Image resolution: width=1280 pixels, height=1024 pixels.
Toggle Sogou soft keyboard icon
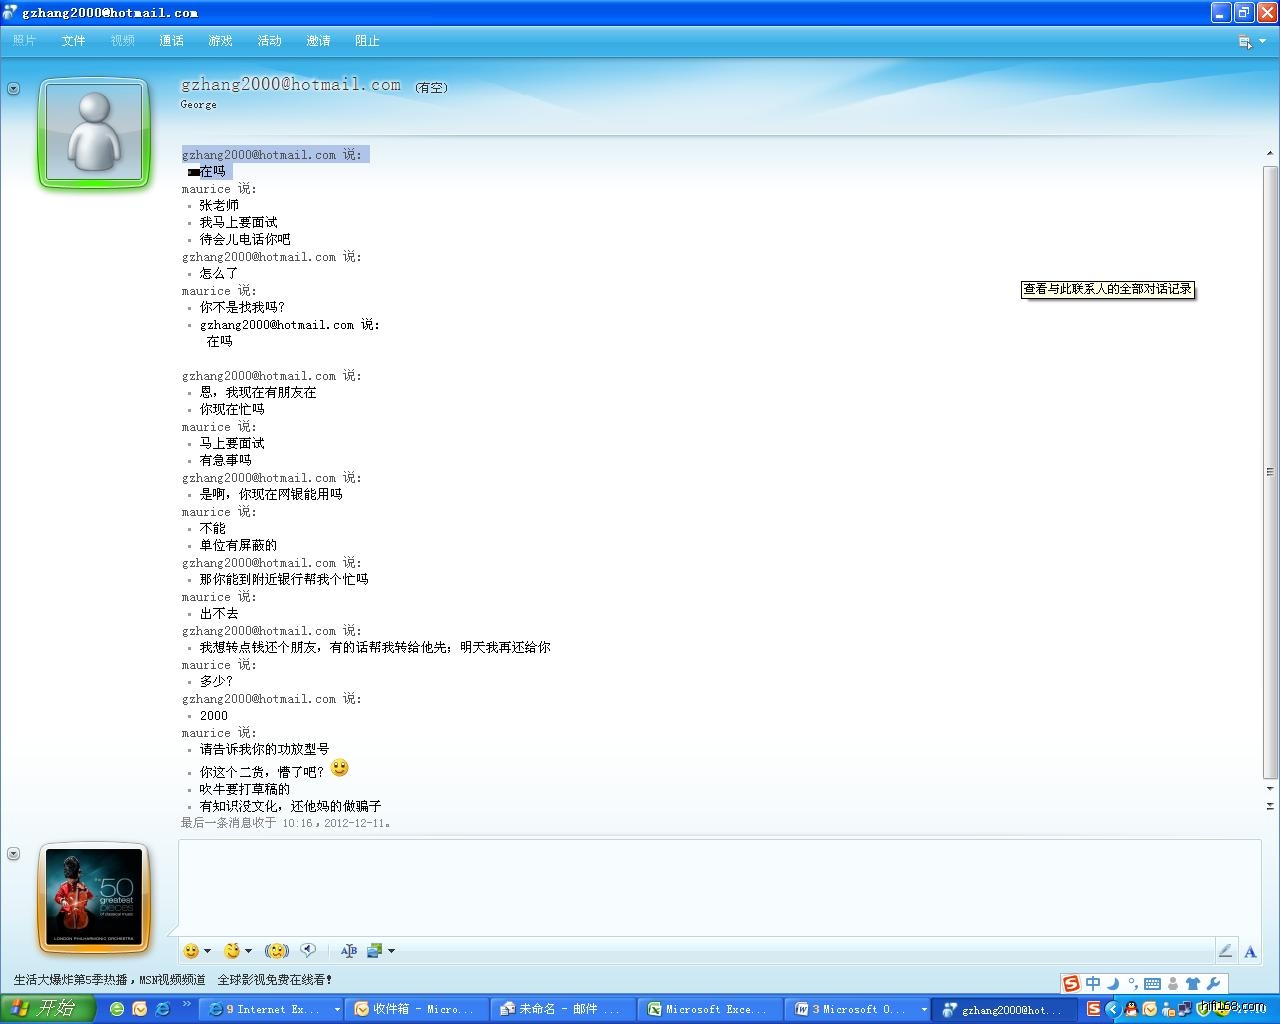tap(1152, 984)
